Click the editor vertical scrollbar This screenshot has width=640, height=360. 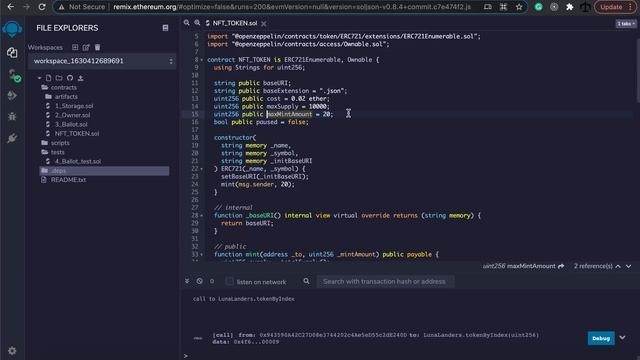pyautogui.click(x=638, y=70)
